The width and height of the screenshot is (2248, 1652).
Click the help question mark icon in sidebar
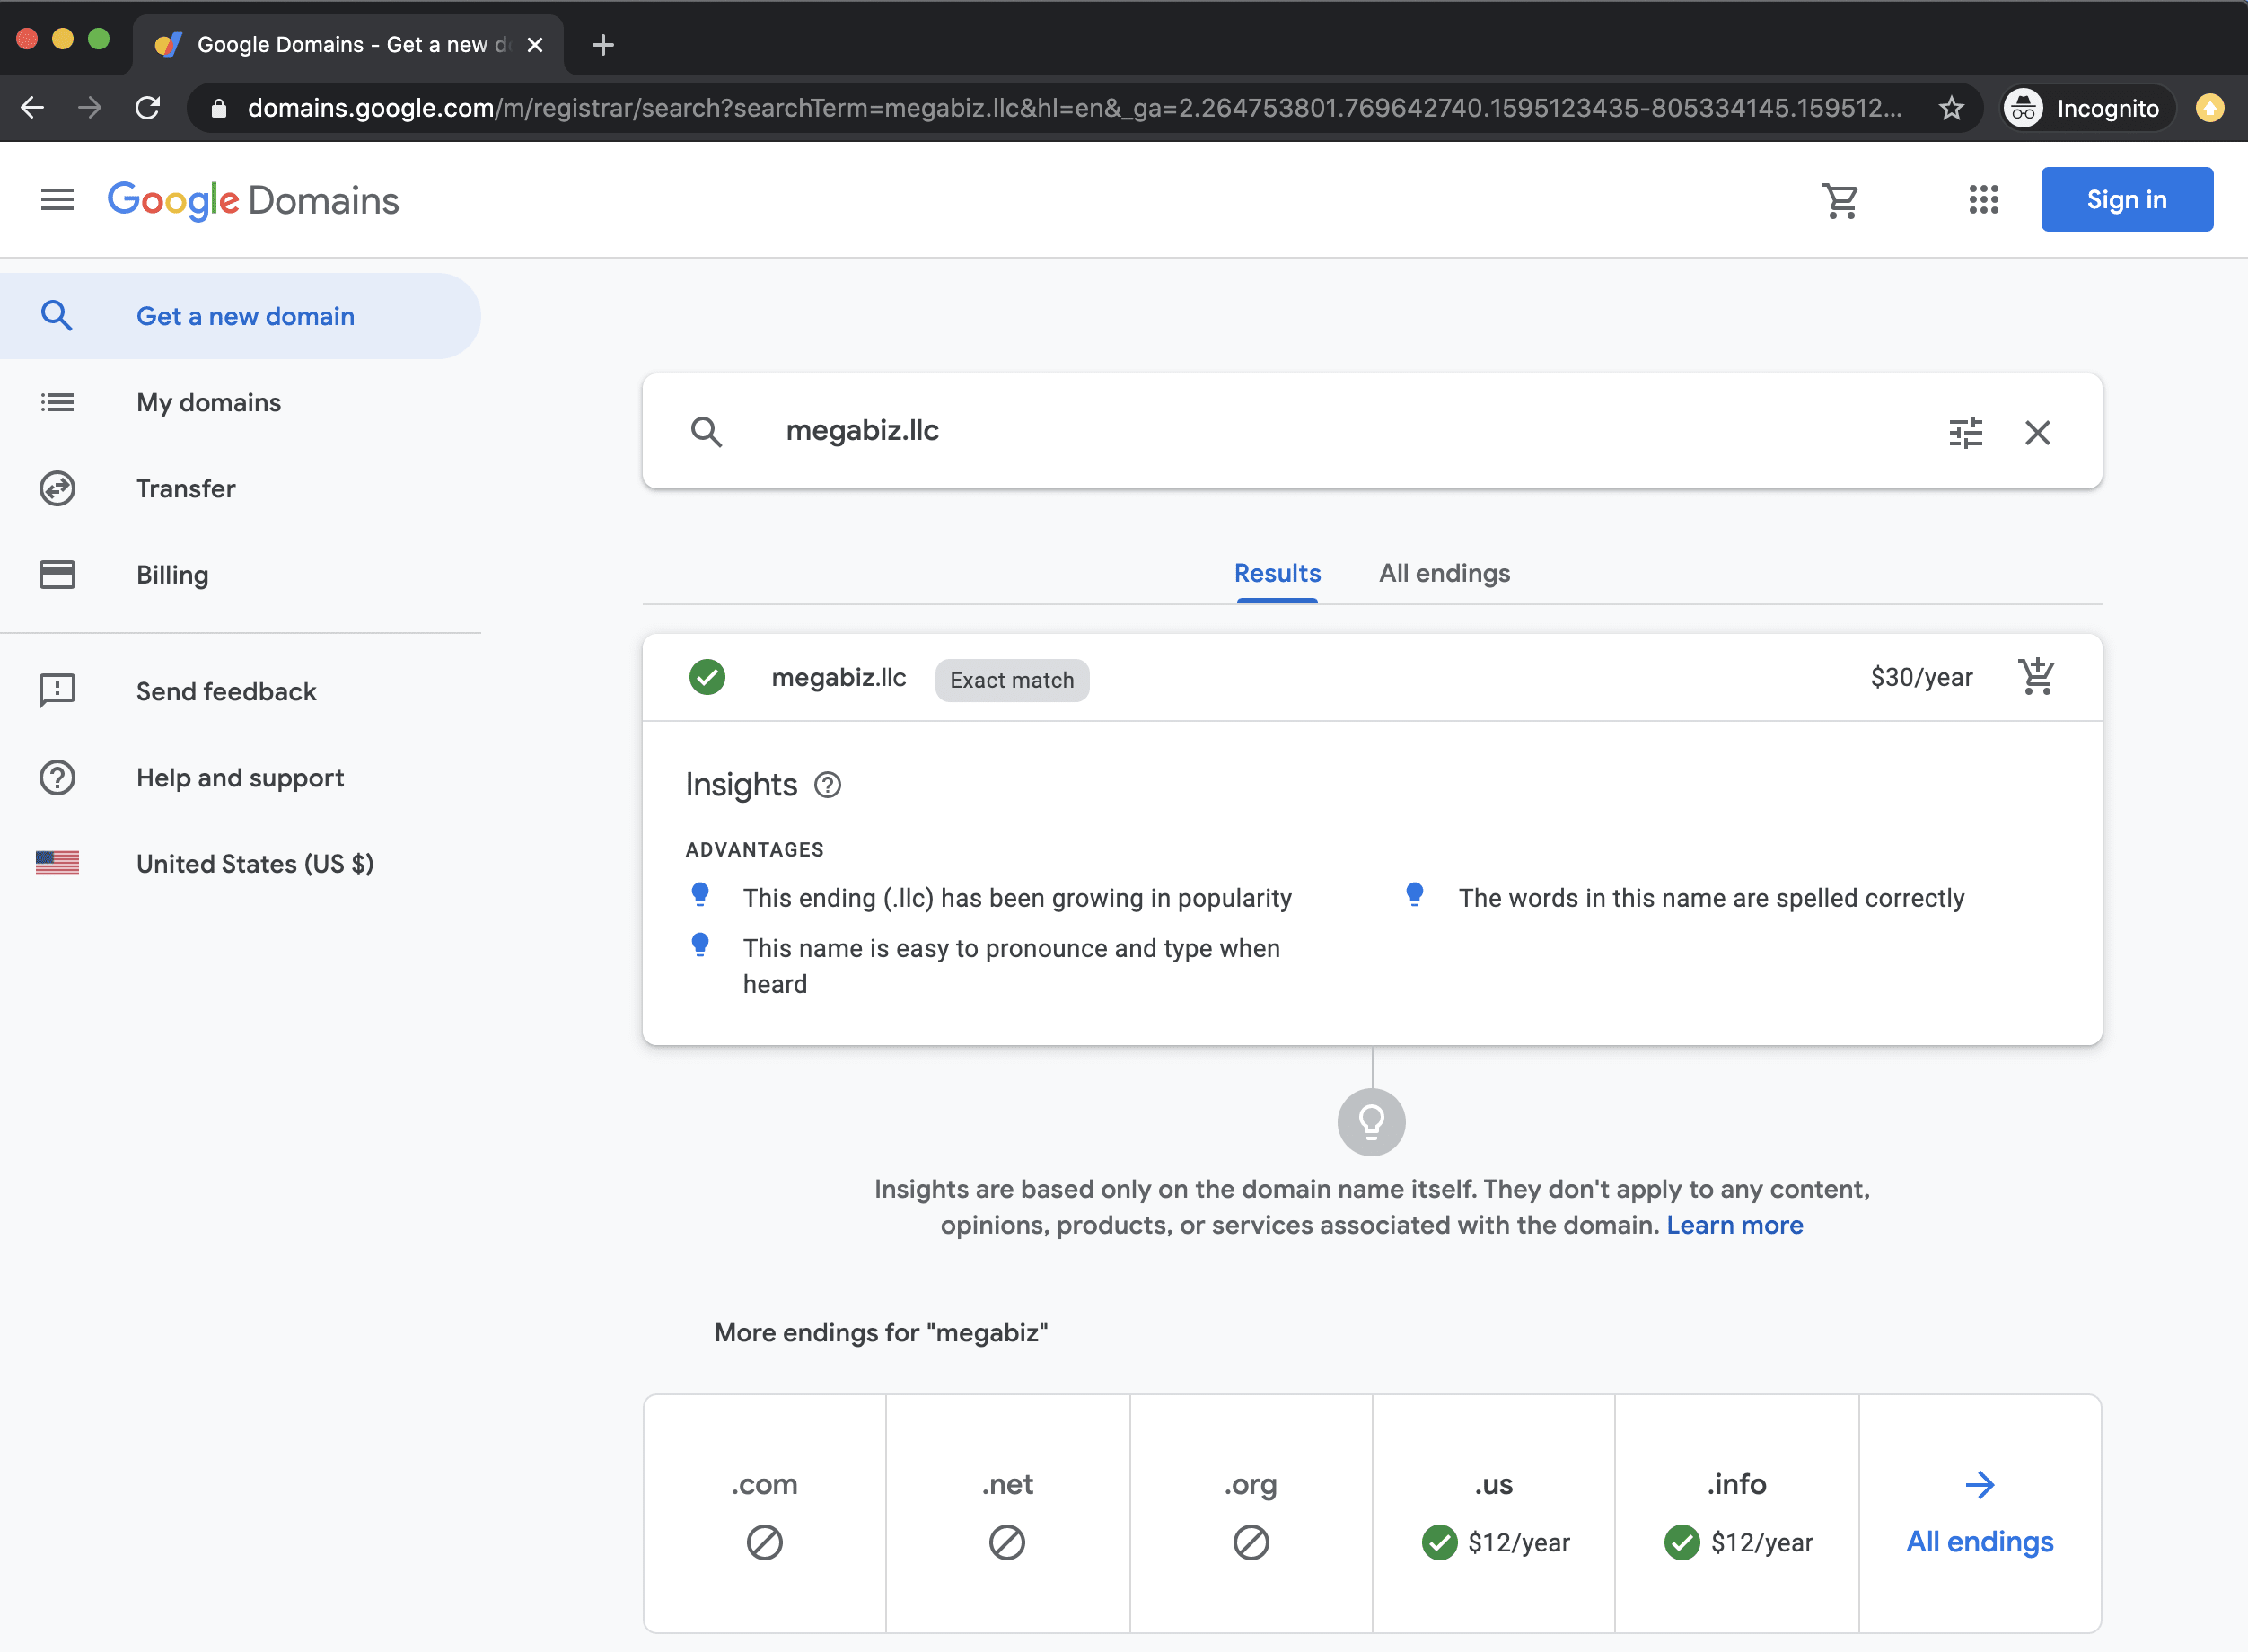pyautogui.click(x=57, y=777)
